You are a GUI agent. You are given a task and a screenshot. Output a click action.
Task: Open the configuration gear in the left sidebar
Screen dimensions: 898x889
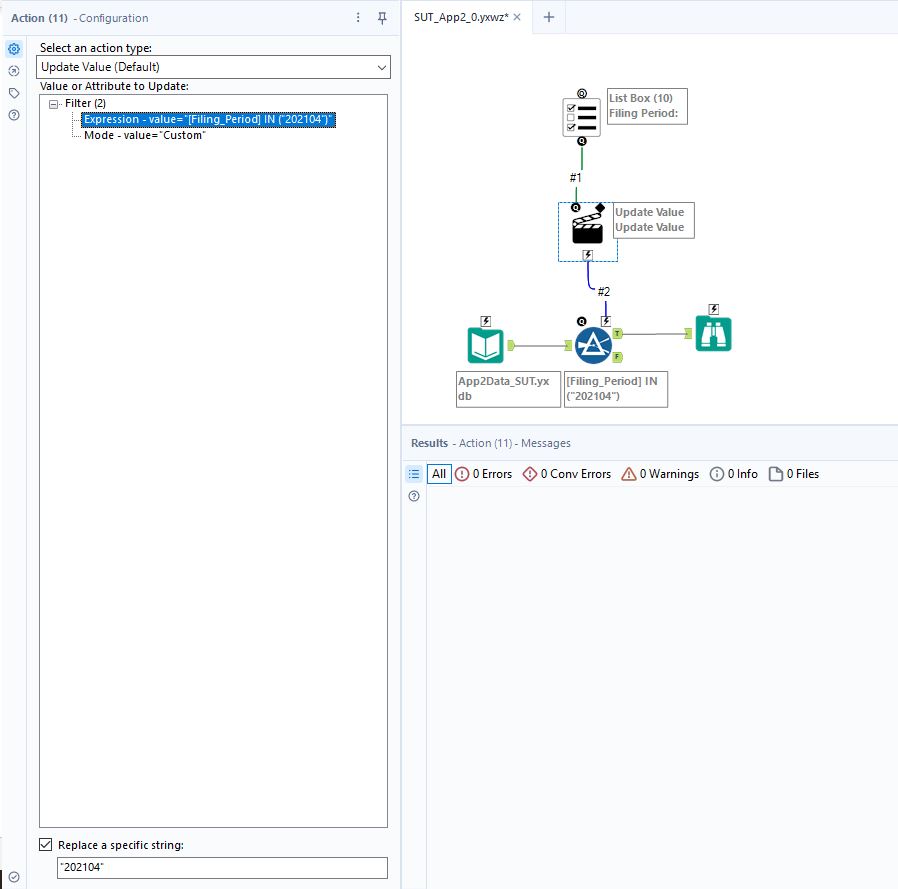13,47
